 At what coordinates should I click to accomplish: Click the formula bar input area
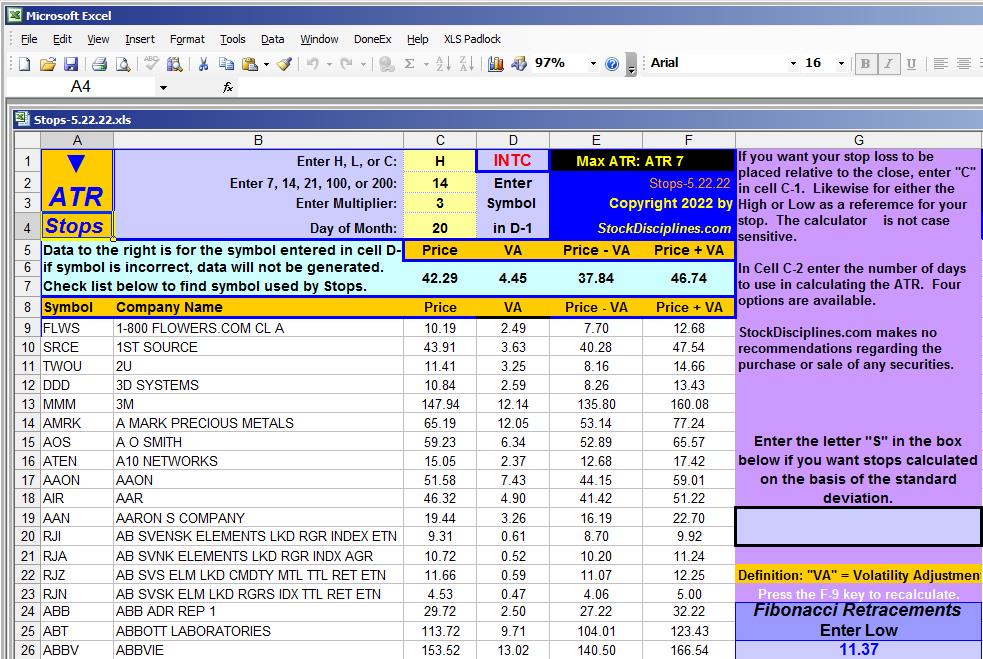[x=608, y=87]
